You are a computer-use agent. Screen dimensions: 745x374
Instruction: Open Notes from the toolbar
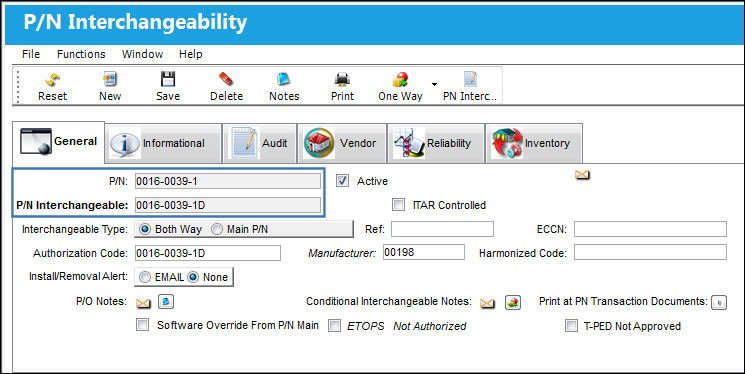[284, 79]
